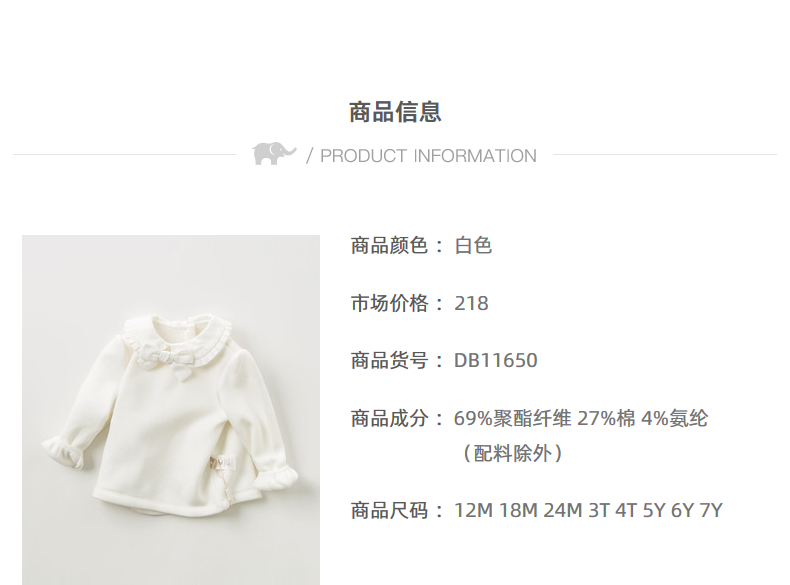Select size 3T
Viewport: 790px width, 585px height.
(x=599, y=510)
